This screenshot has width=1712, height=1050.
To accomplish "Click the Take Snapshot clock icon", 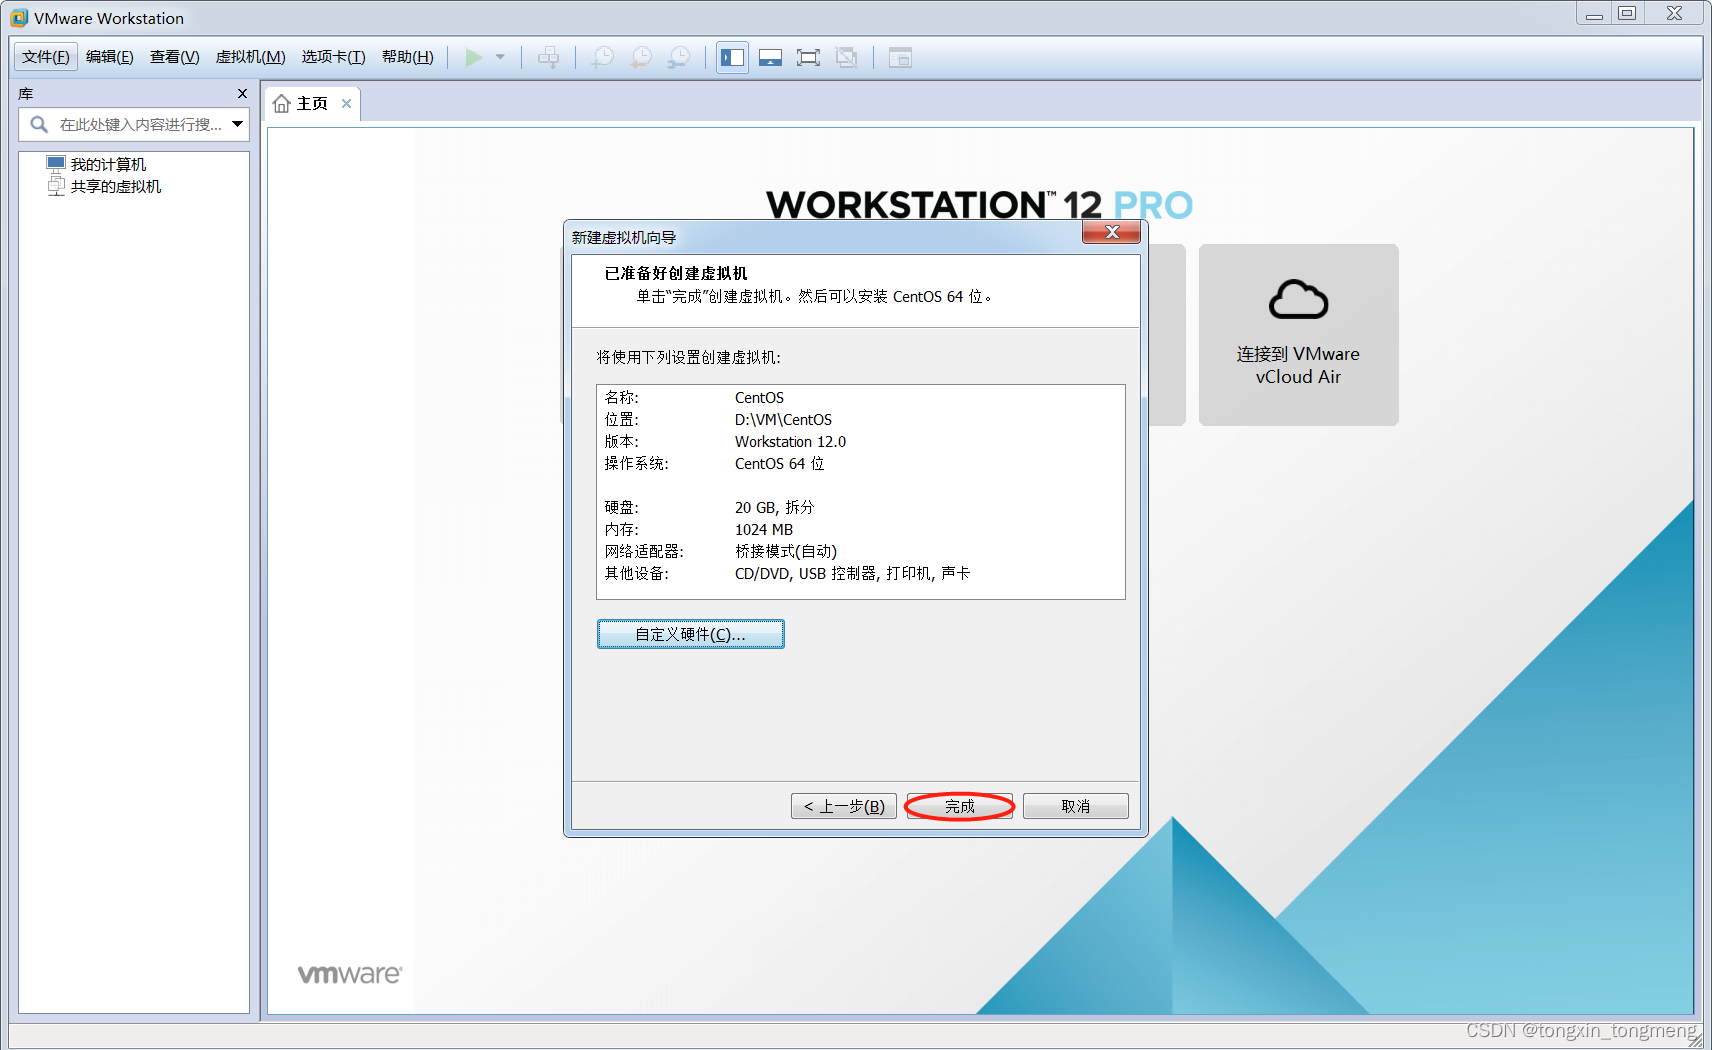I will pos(602,58).
